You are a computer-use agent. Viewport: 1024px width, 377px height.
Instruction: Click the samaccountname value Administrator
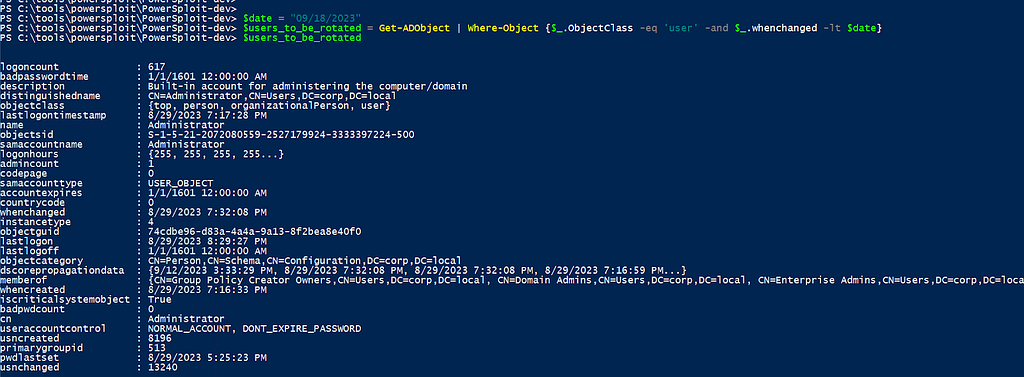186,144
